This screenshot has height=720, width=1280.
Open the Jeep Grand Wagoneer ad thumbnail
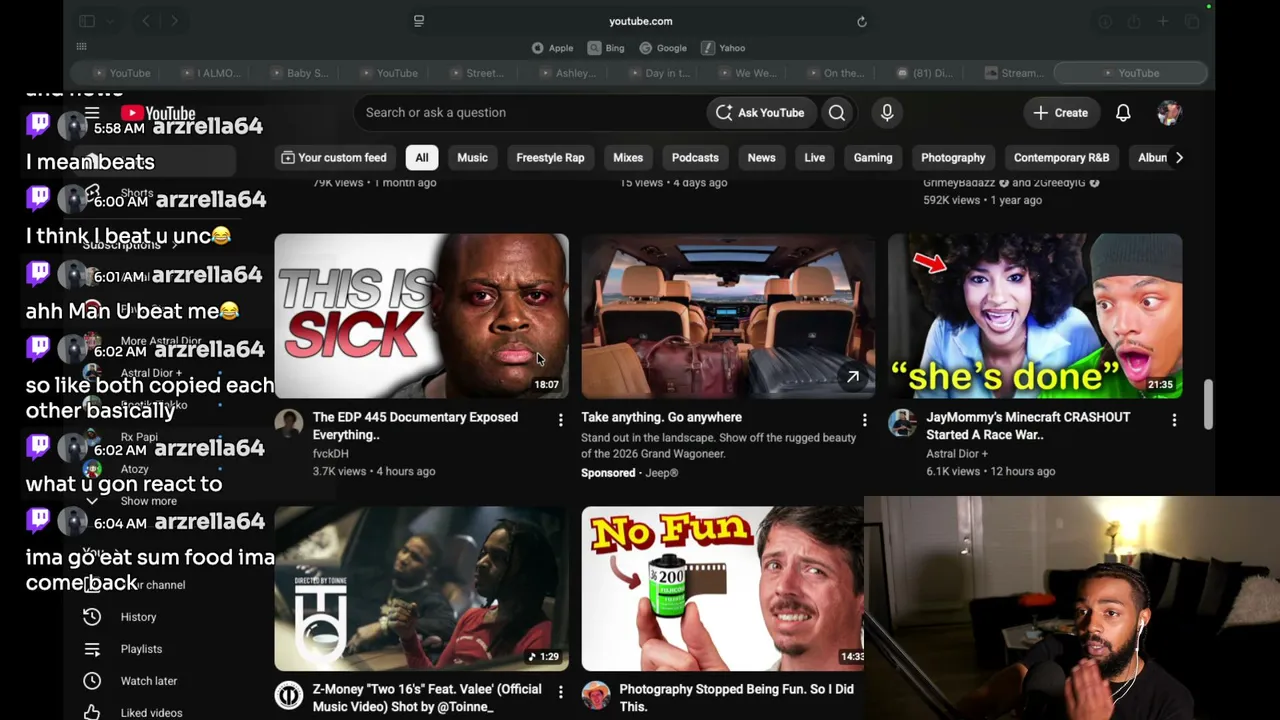click(x=728, y=316)
